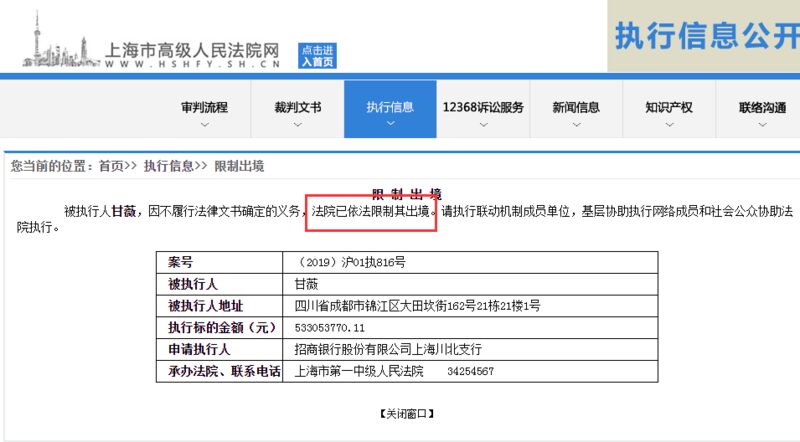Select the 审判流程 menu item

pos(205,107)
